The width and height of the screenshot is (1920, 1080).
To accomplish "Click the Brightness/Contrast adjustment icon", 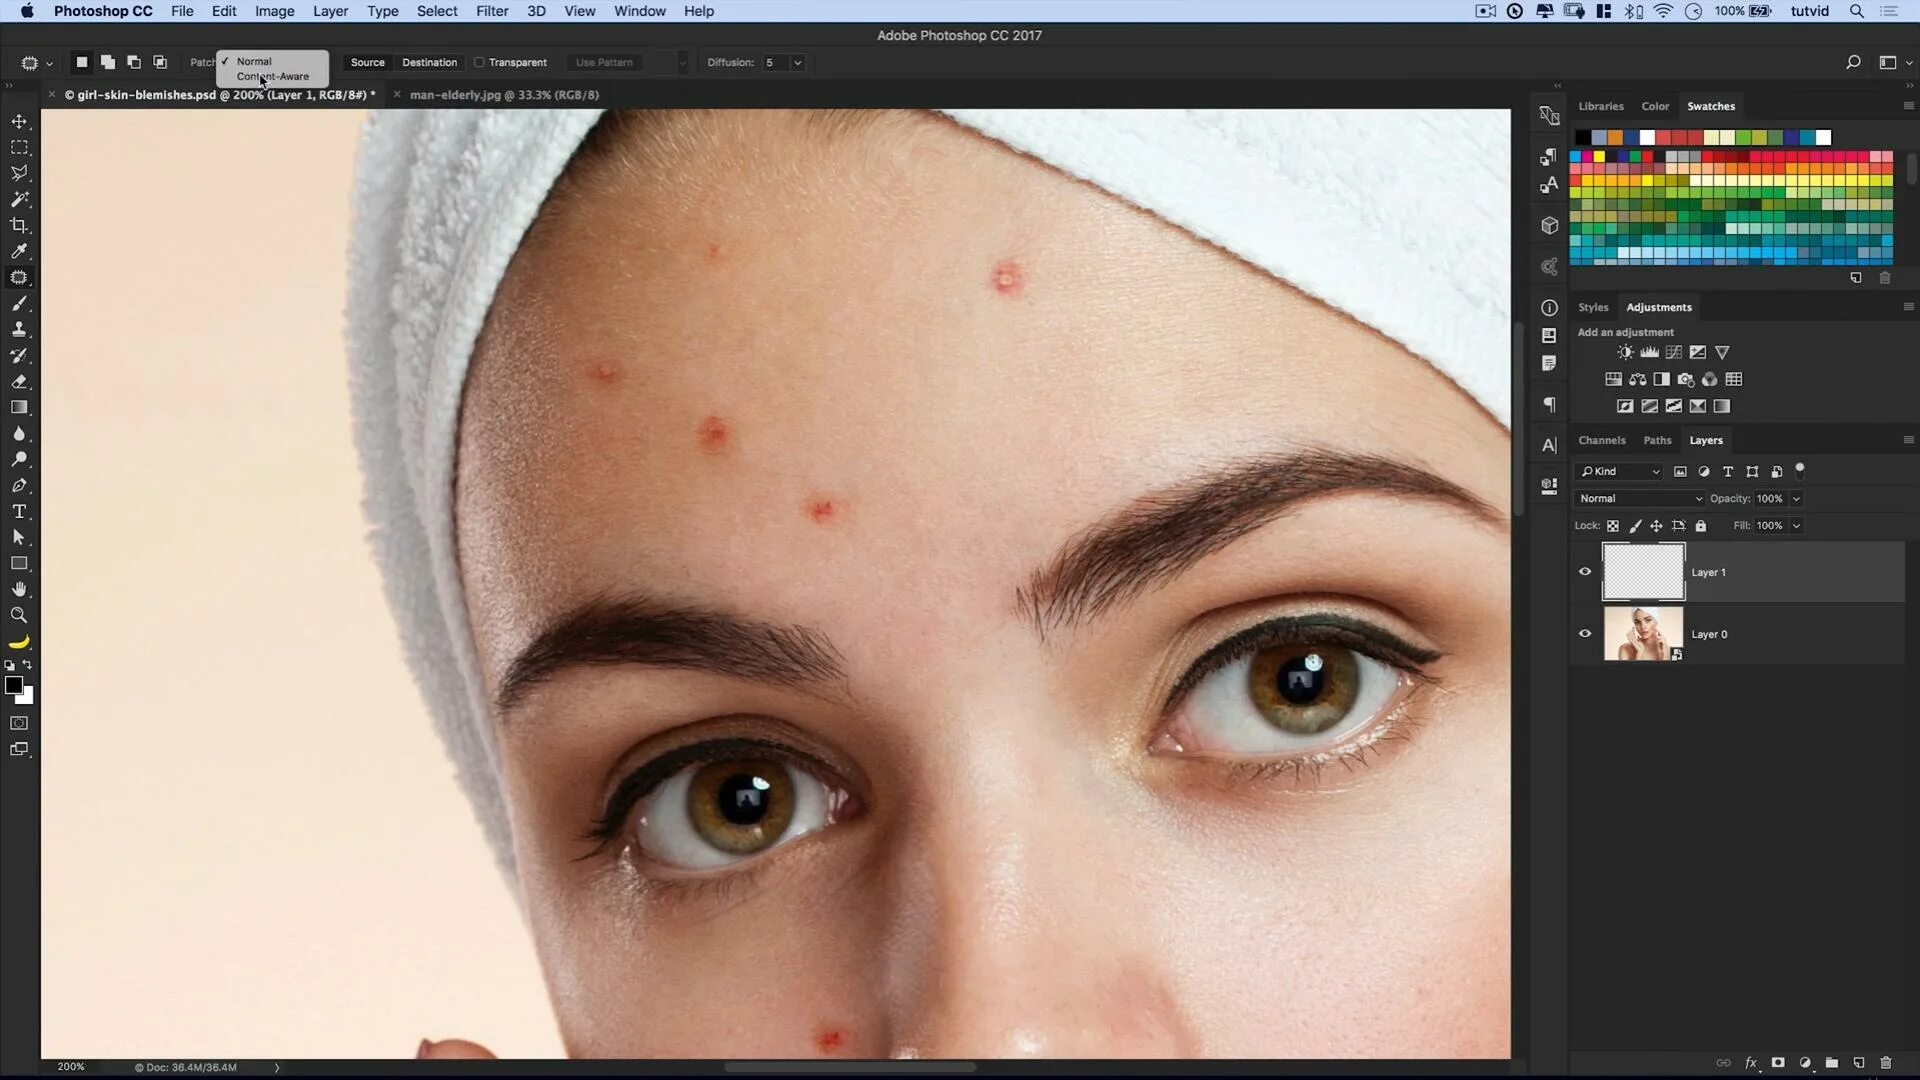I will (1625, 352).
